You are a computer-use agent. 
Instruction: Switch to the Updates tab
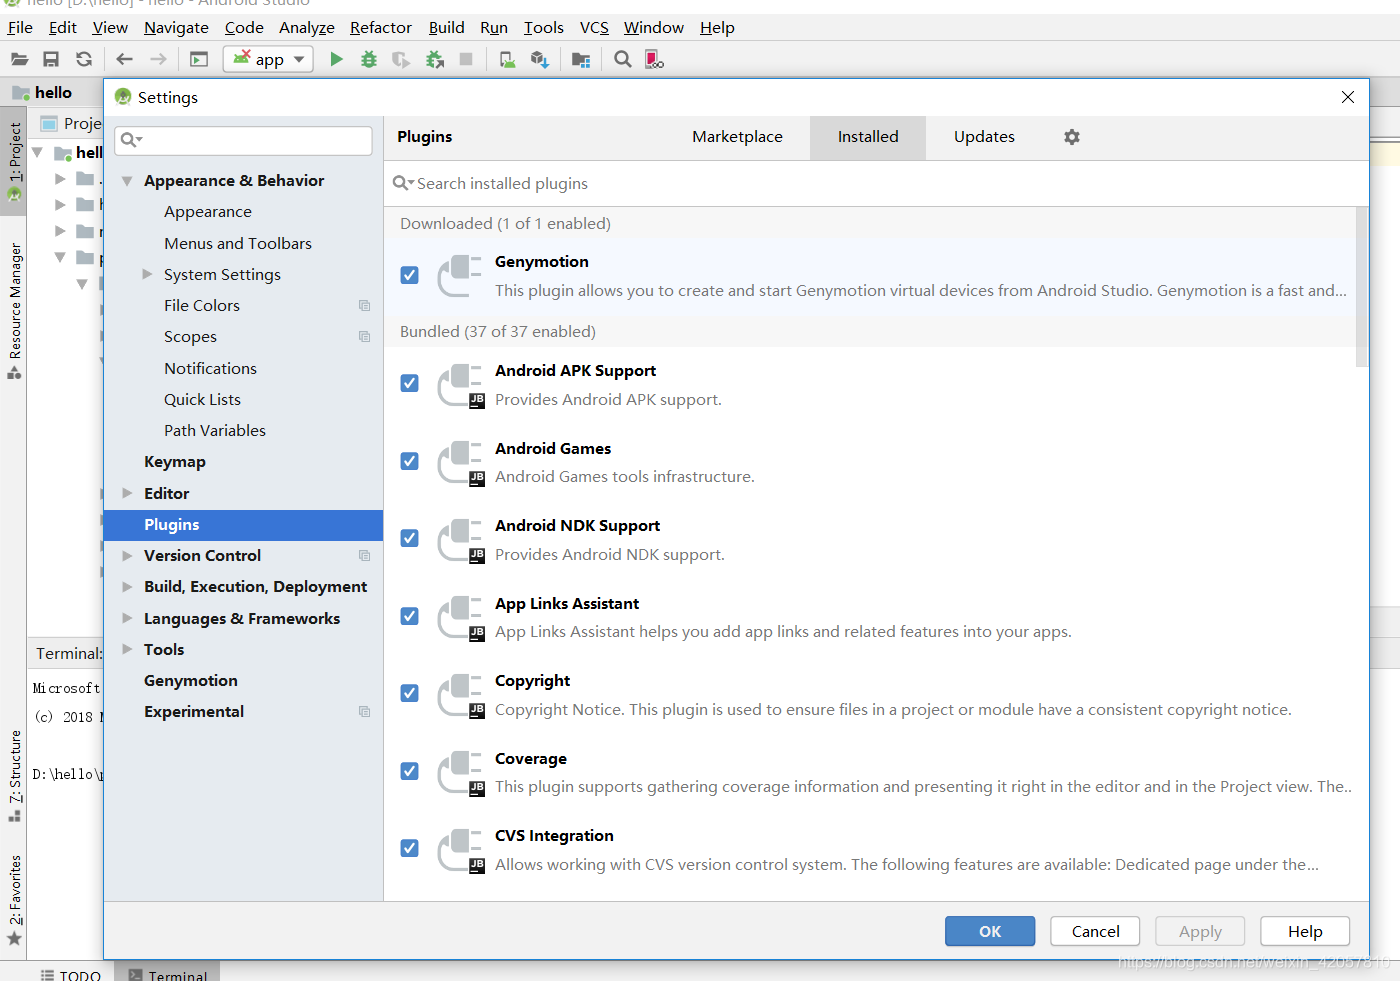point(984,137)
